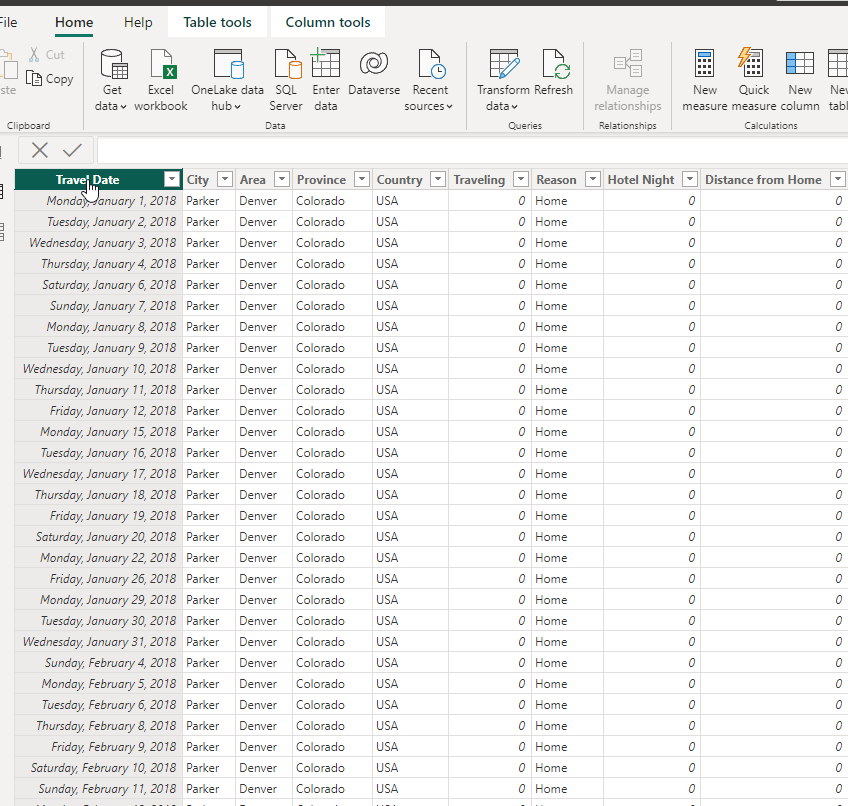Click the Refresh queries icon
The height and width of the screenshot is (806, 848).
pyautogui.click(x=554, y=66)
